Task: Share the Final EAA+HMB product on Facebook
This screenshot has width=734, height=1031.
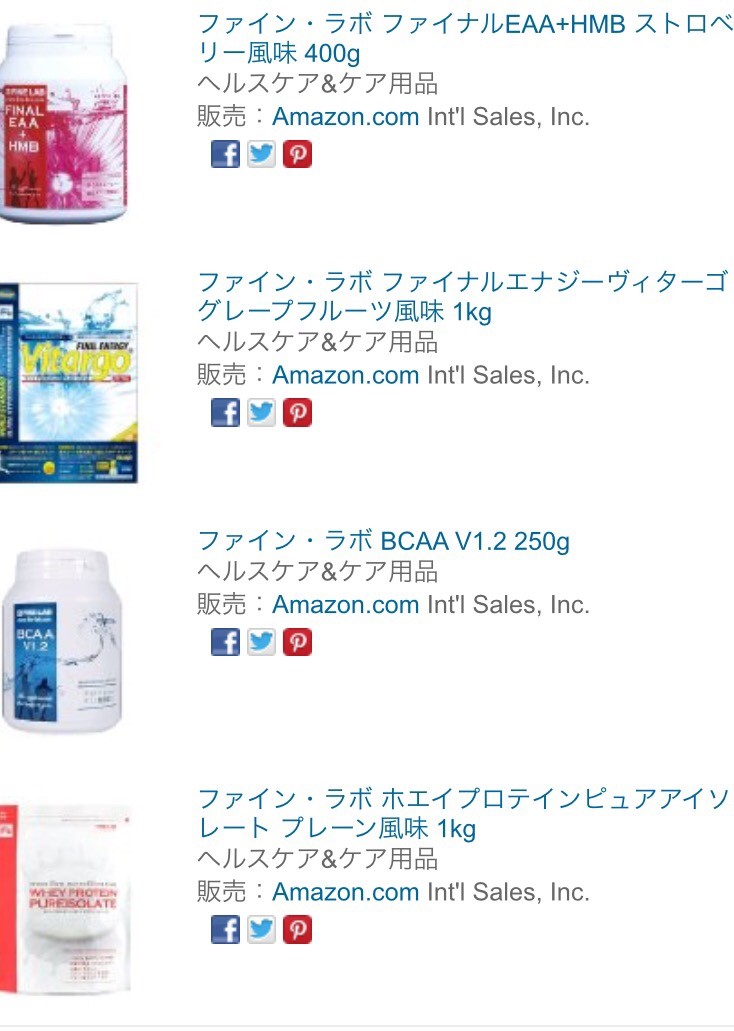Action: click(x=225, y=154)
